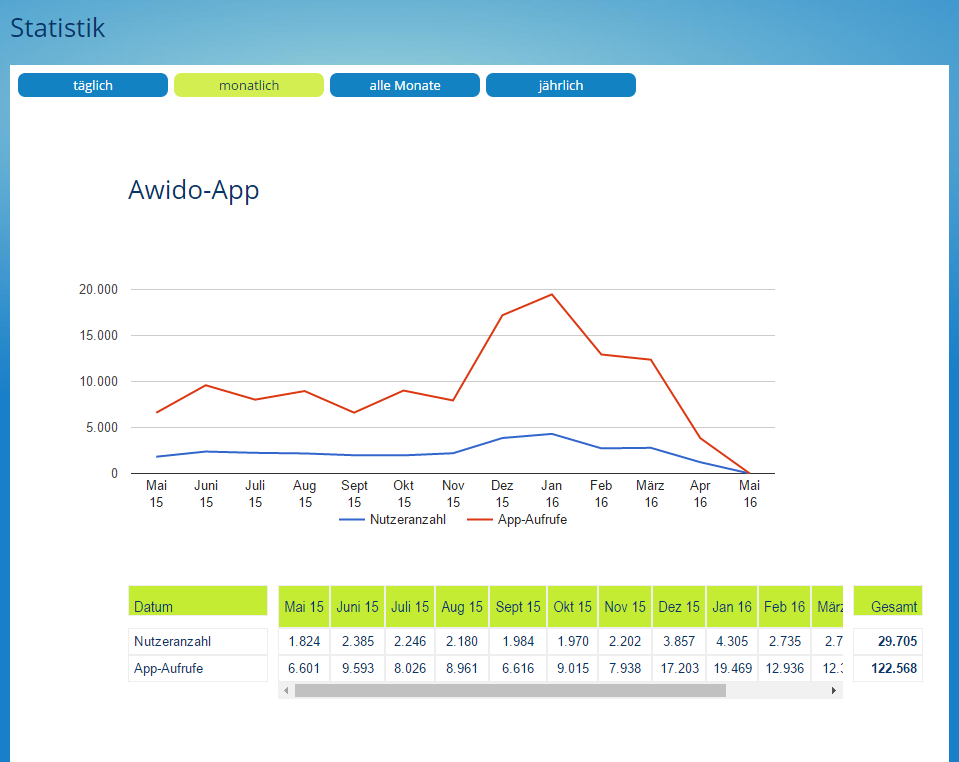Image resolution: width=959 pixels, height=762 pixels.
Task: Click the 5.000 y-axis label
Action: tap(102, 427)
